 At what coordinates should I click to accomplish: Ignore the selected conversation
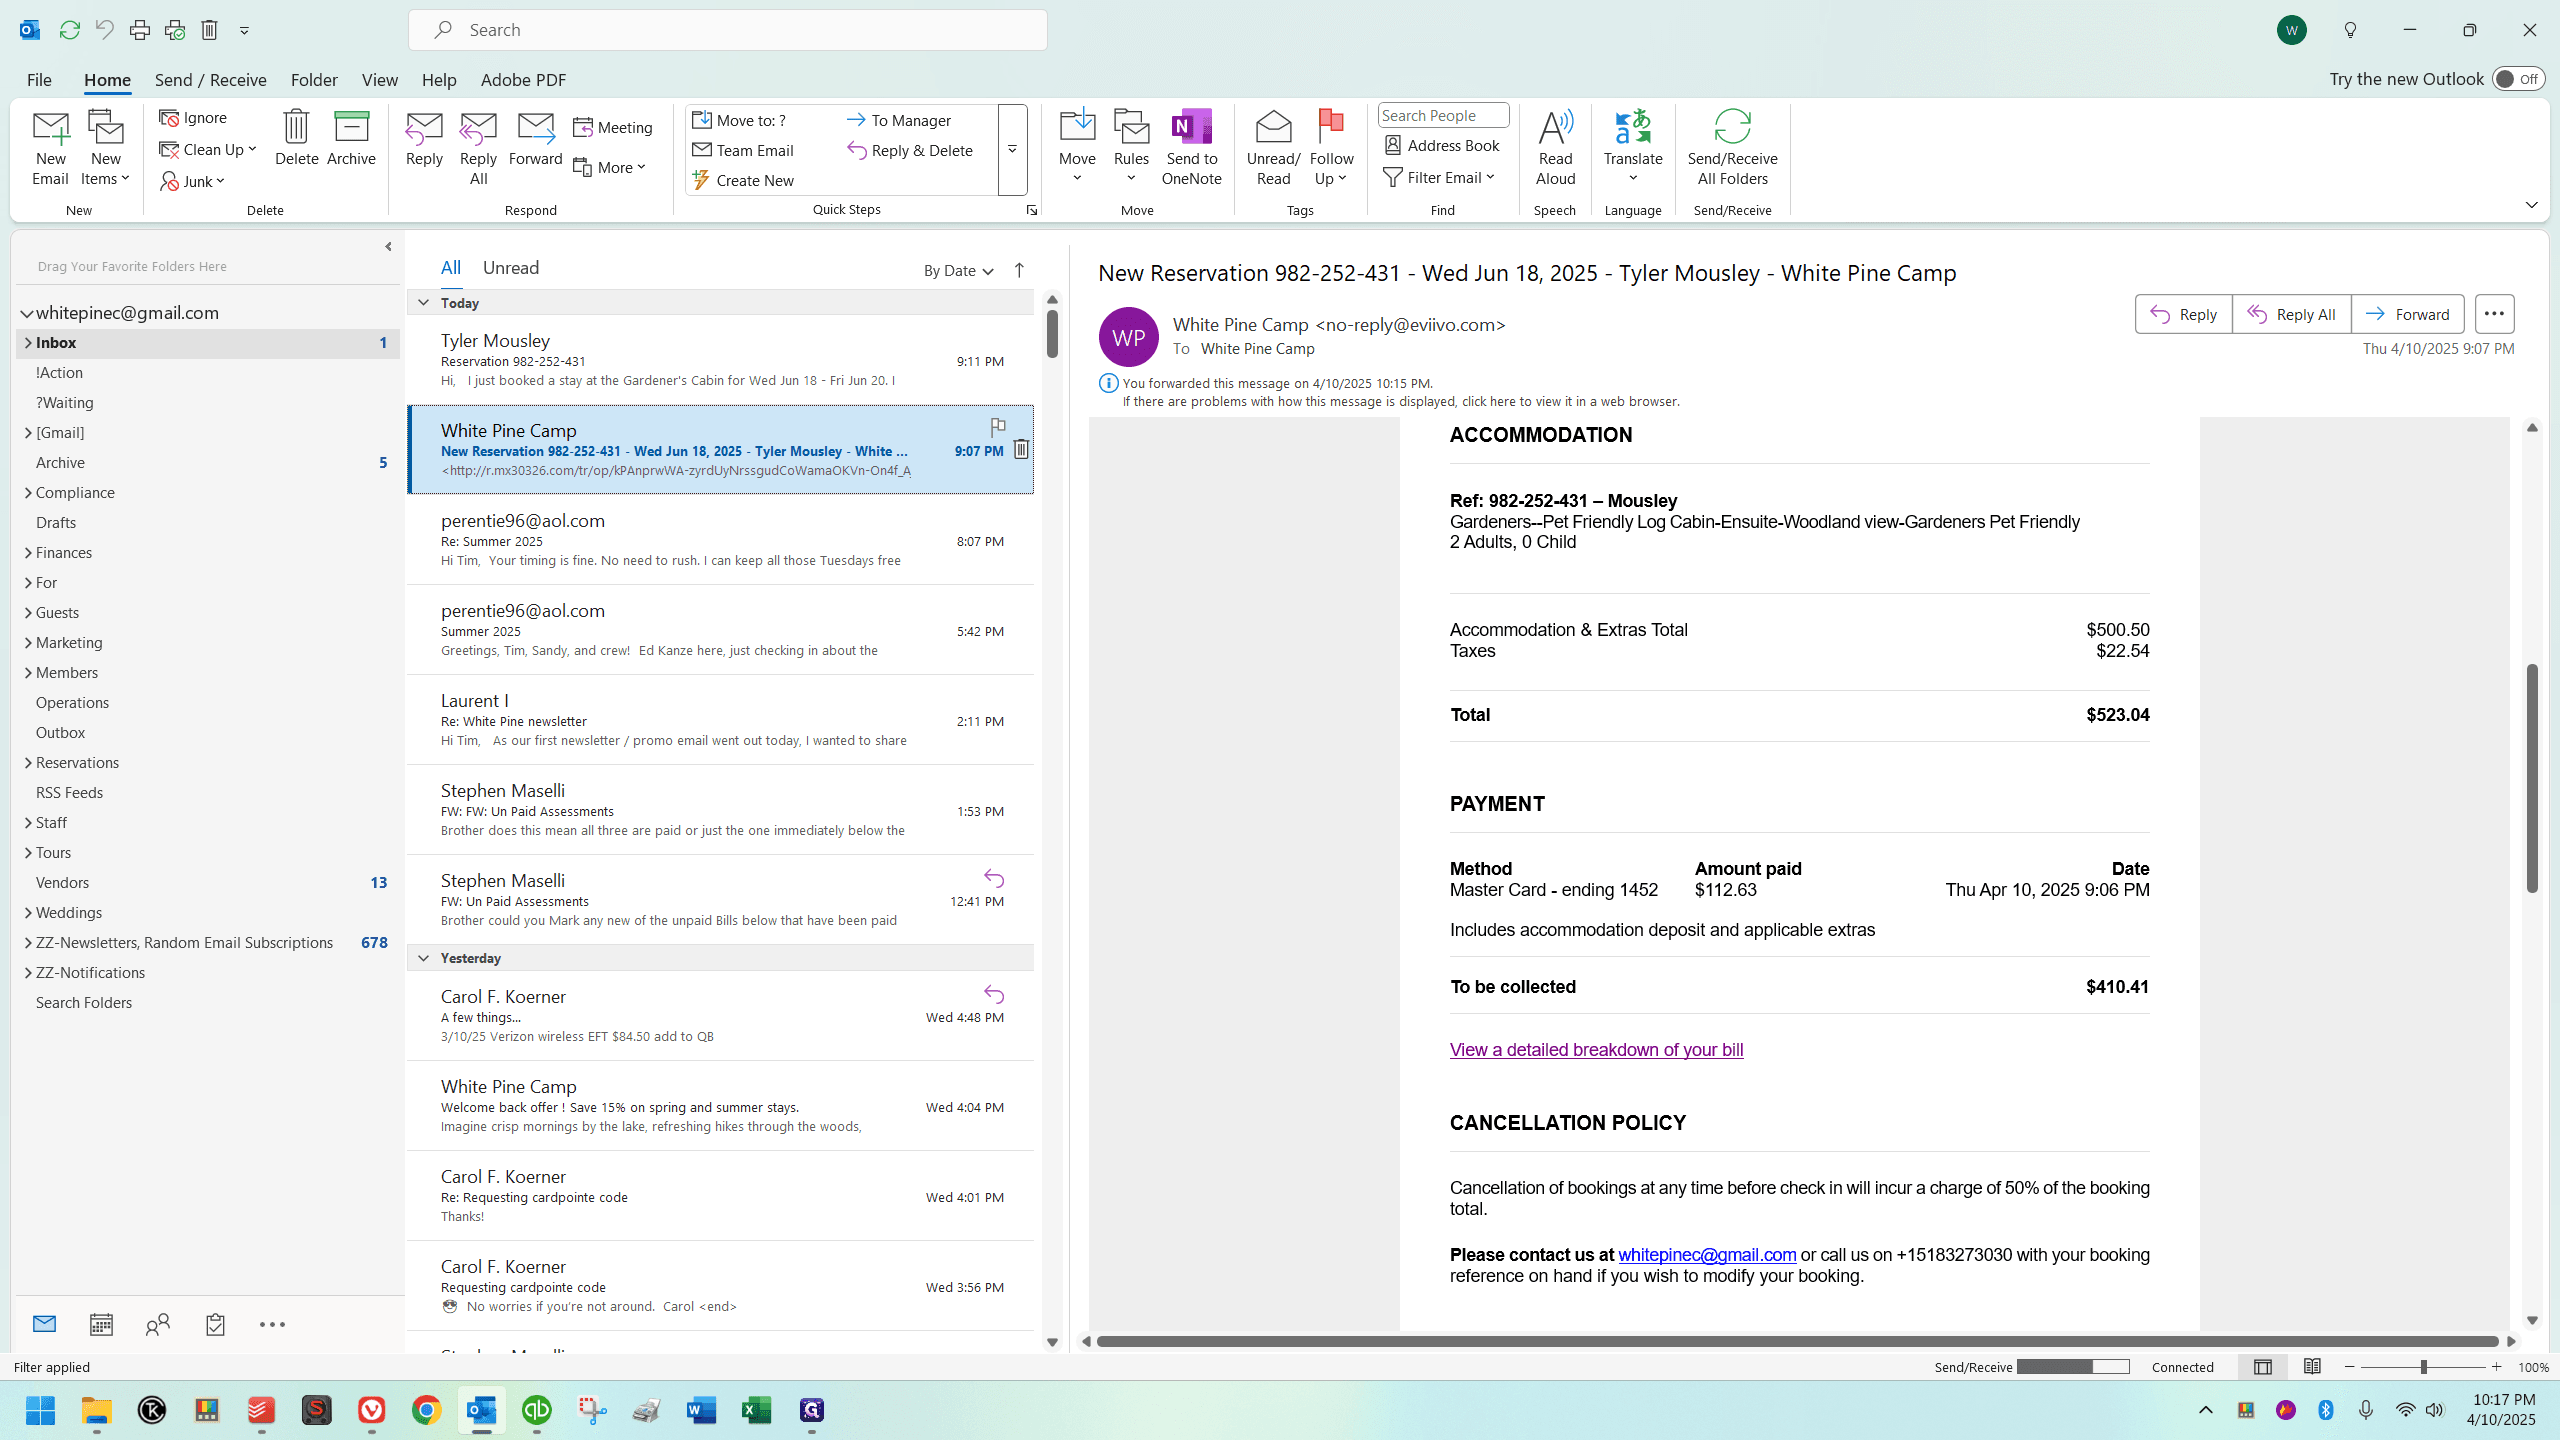193,118
